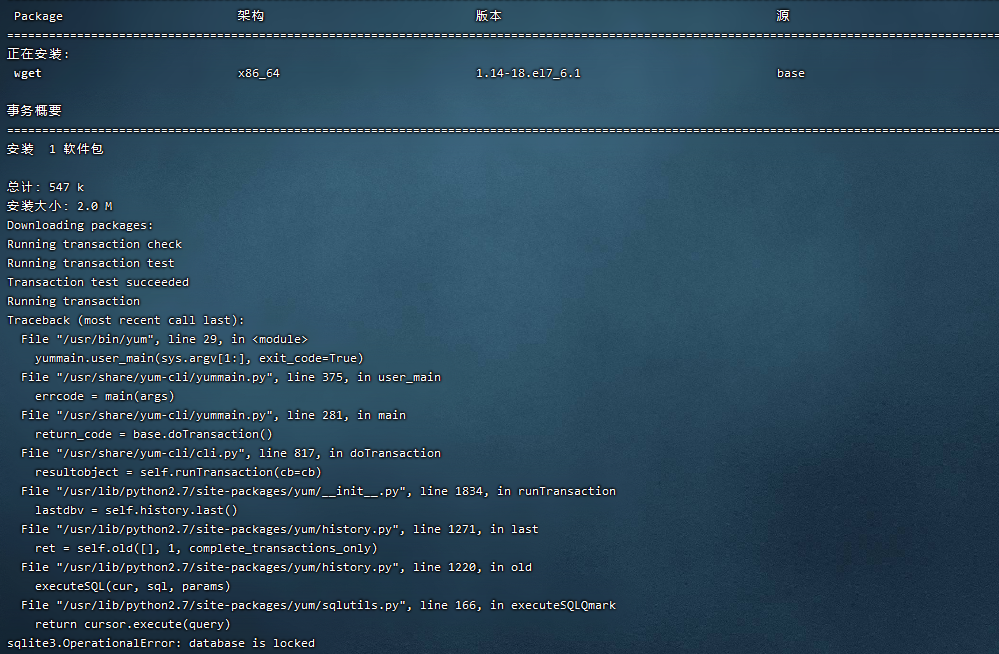
Task: Click the history.py line 1220 traceback entry
Action: (276, 567)
